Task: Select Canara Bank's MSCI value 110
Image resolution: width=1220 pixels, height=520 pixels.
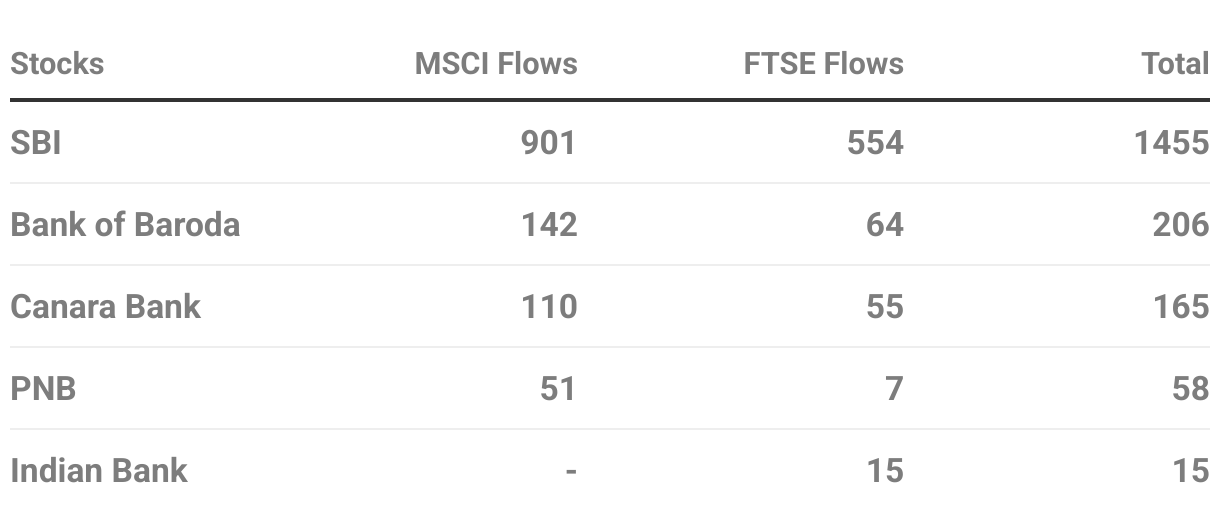Action: (x=549, y=307)
